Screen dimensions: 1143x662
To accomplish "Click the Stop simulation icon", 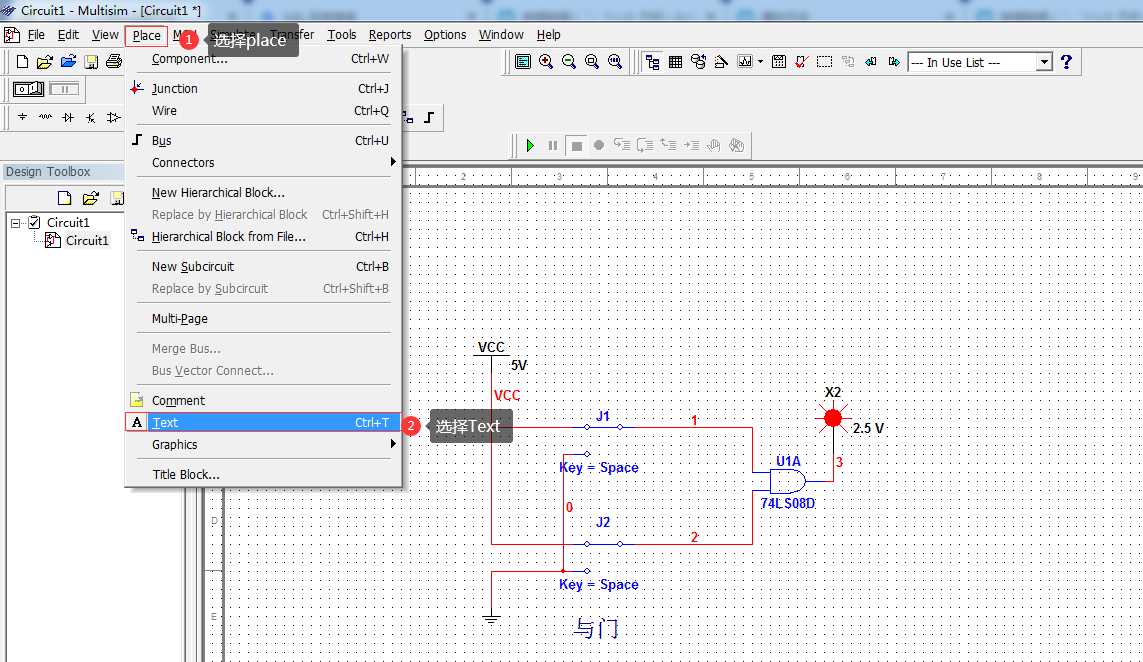I will [576, 145].
